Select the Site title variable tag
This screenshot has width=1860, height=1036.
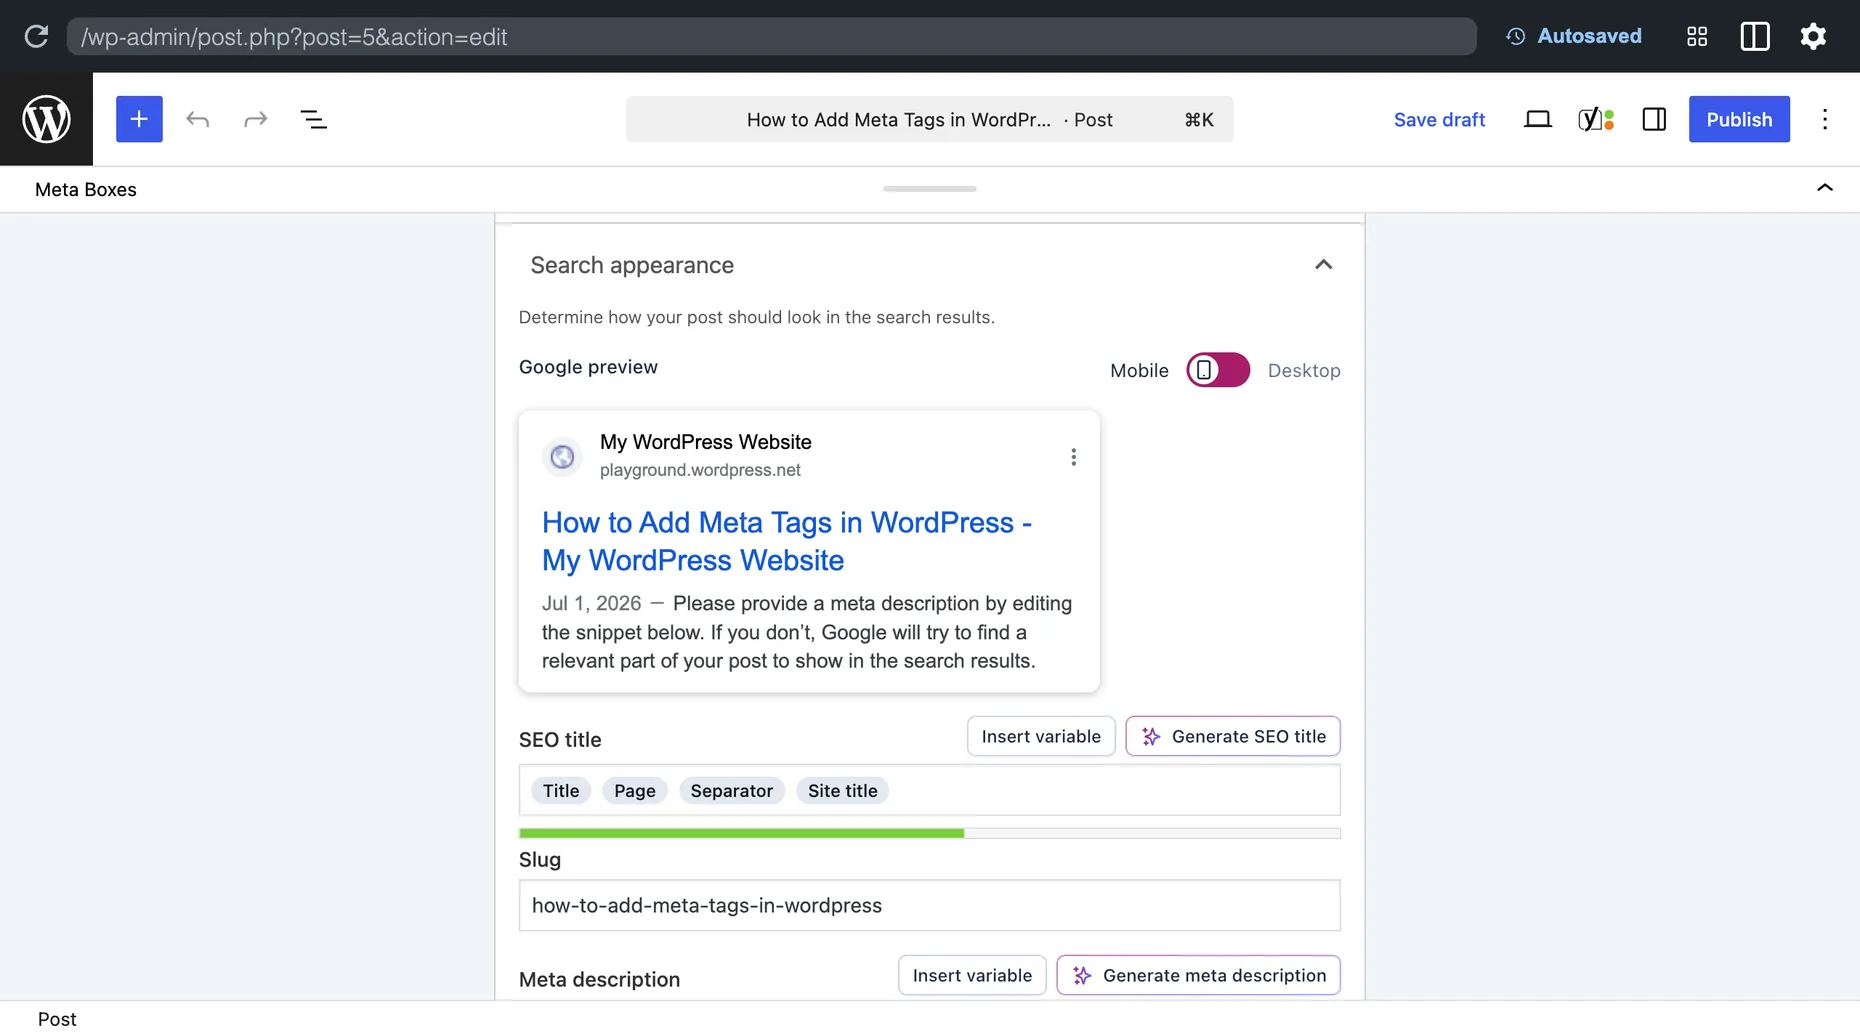843,790
